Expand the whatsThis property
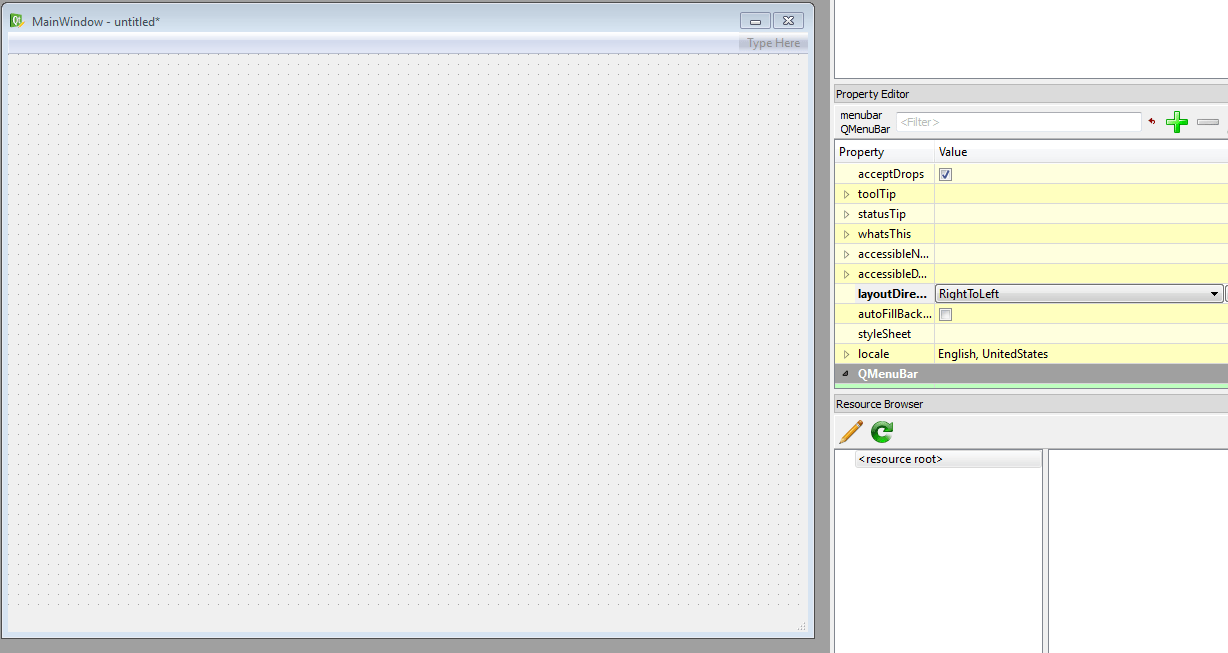The width and height of the screenshot is (1228, 653). click(846, 233)
